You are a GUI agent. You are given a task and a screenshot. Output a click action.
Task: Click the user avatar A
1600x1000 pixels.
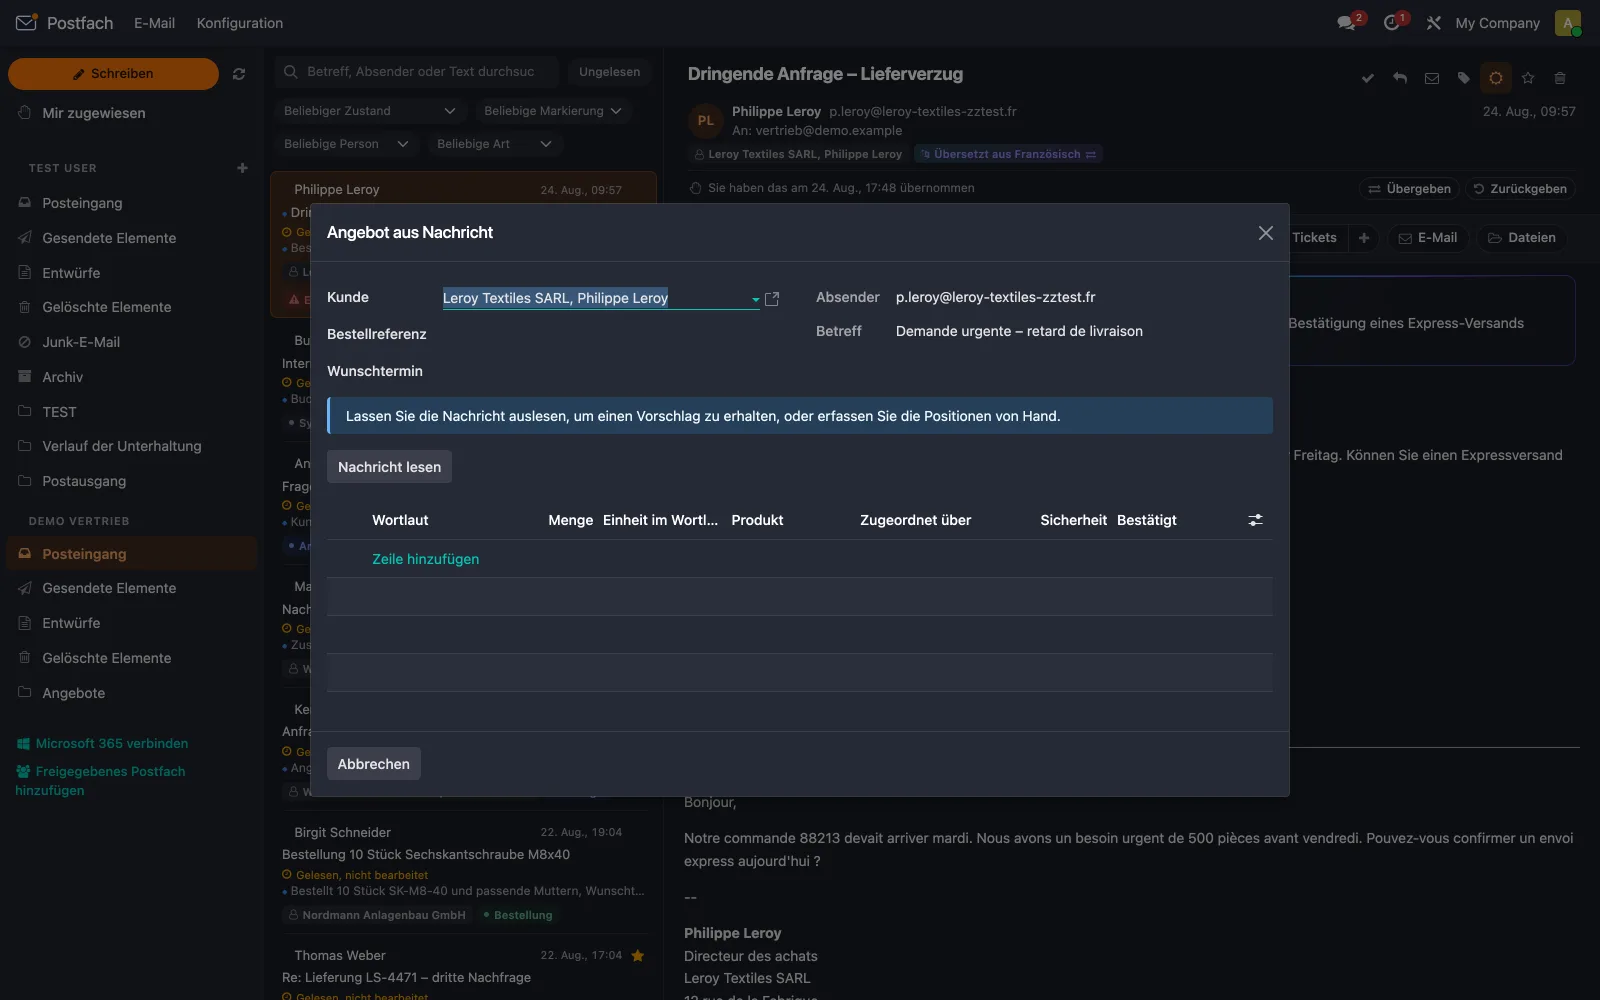(1567, 23)
